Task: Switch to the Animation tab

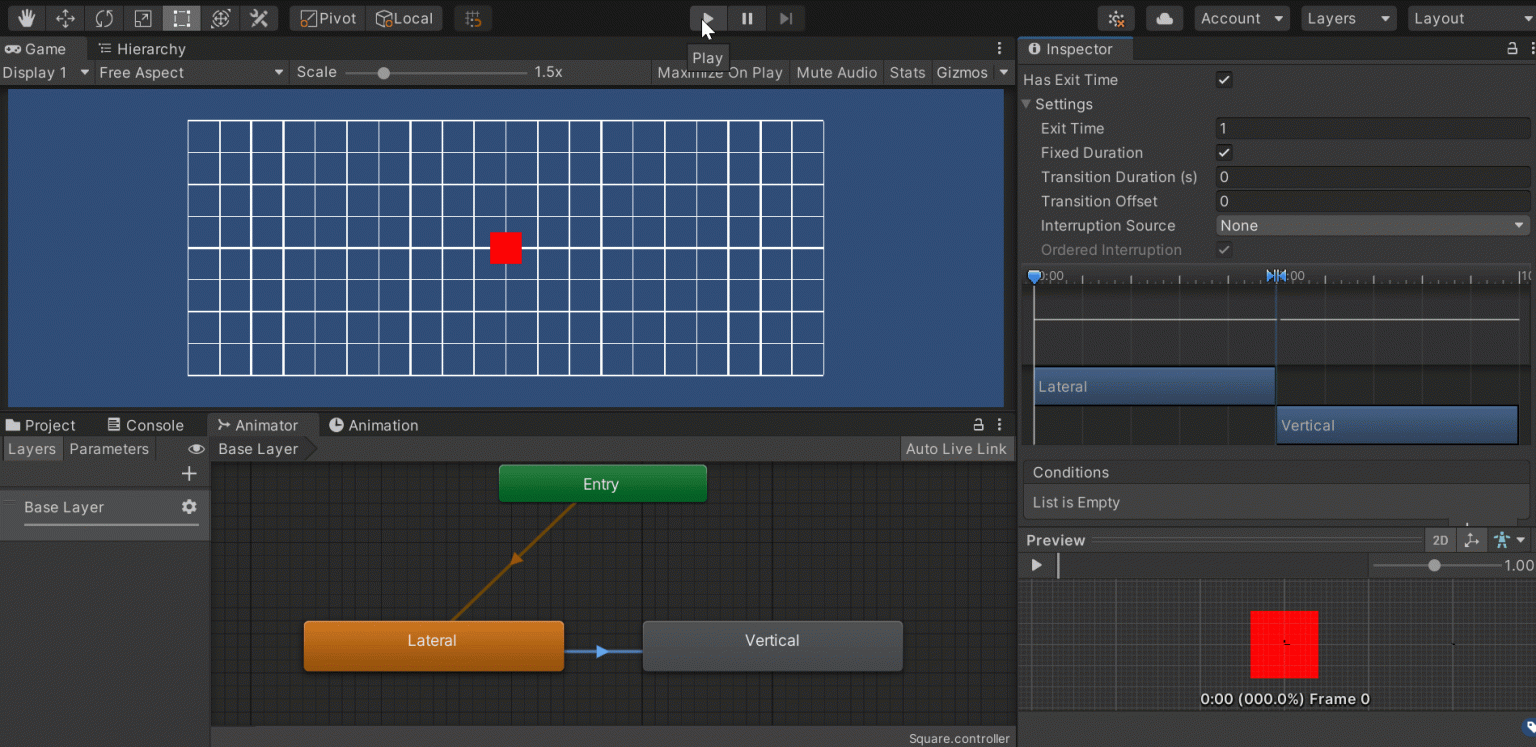Action: pyautogui.click(x=373, y=425)
